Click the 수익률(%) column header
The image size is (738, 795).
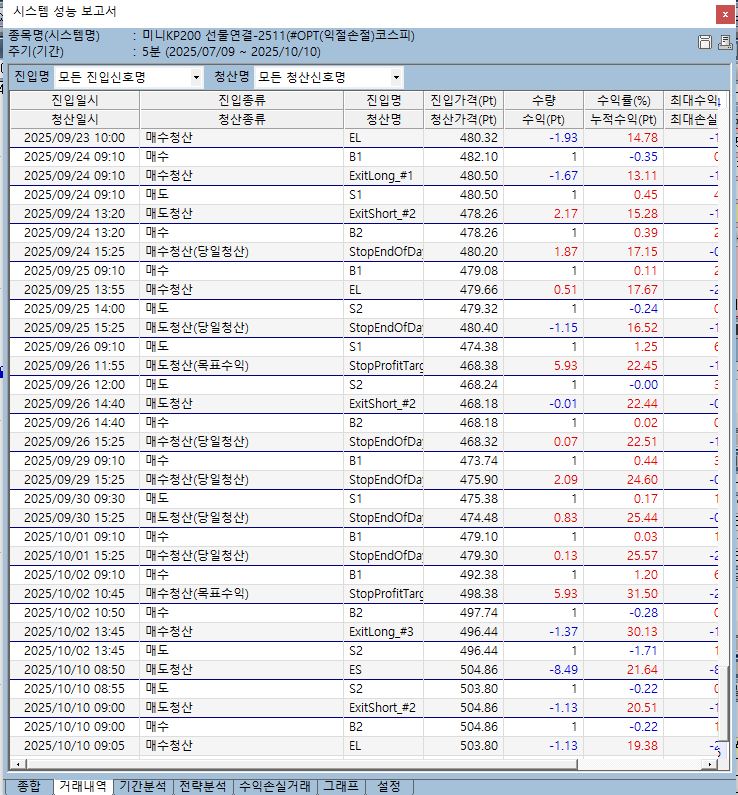pyautogui.click(x=623, y=100)
